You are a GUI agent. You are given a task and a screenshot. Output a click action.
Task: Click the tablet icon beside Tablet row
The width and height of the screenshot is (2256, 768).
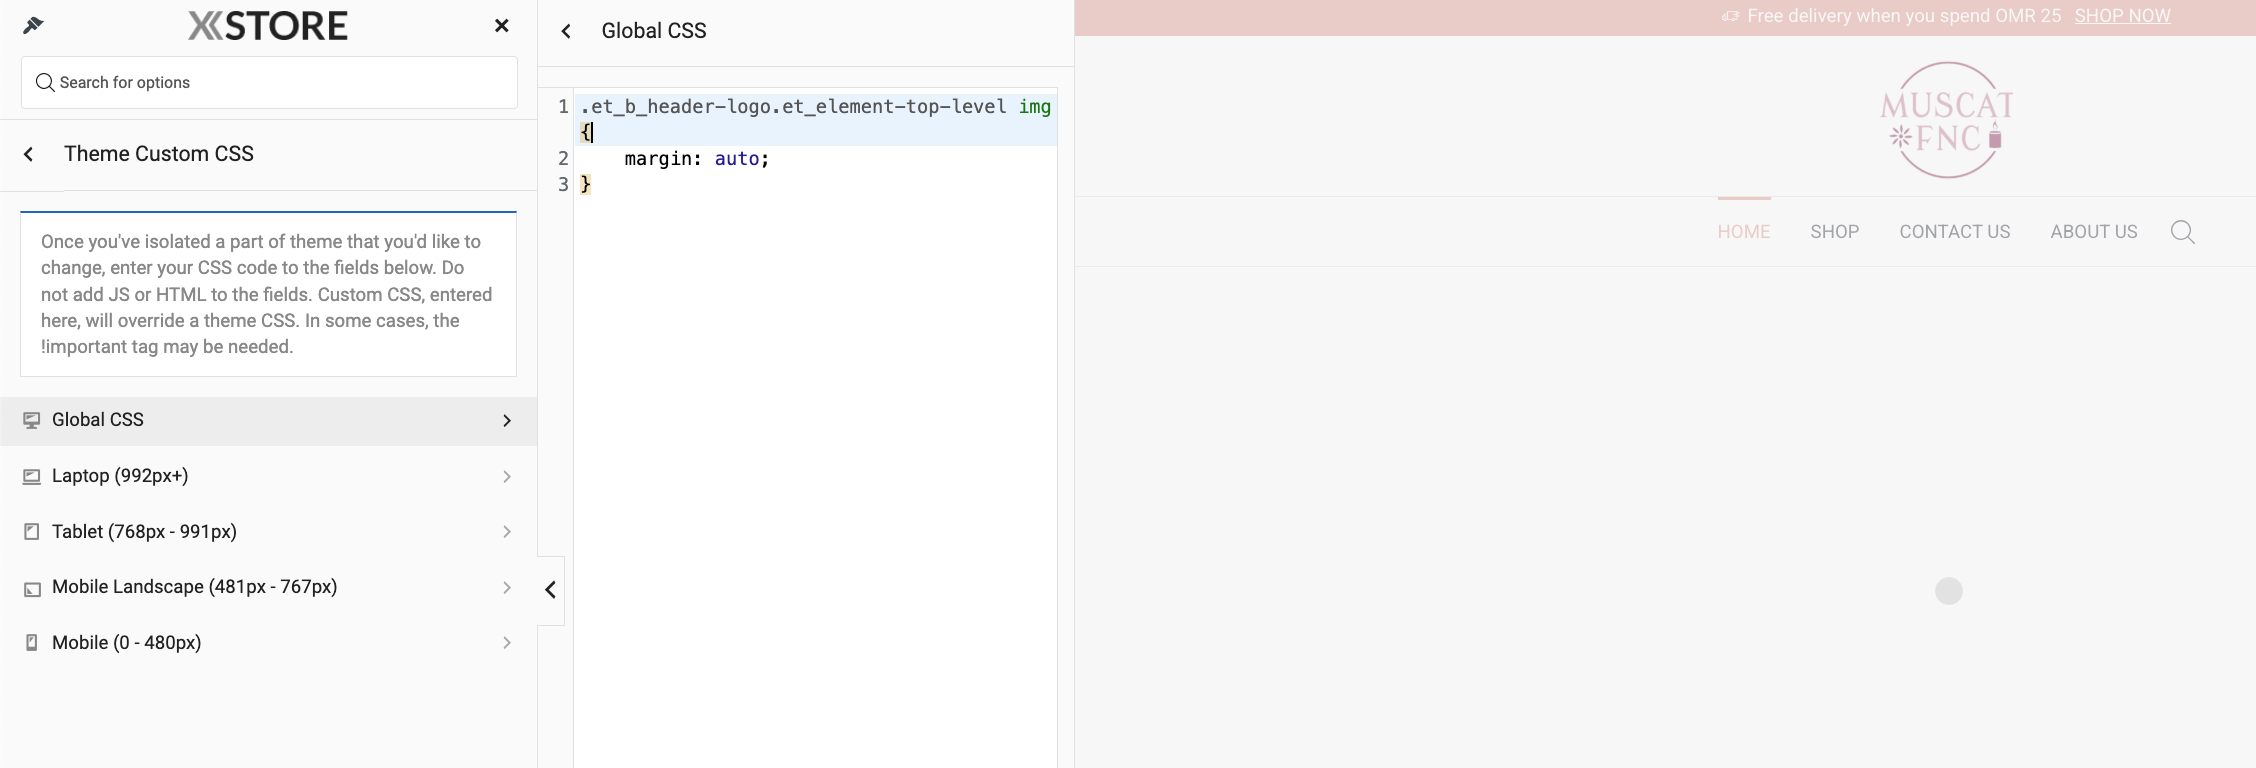coord(32,532)
